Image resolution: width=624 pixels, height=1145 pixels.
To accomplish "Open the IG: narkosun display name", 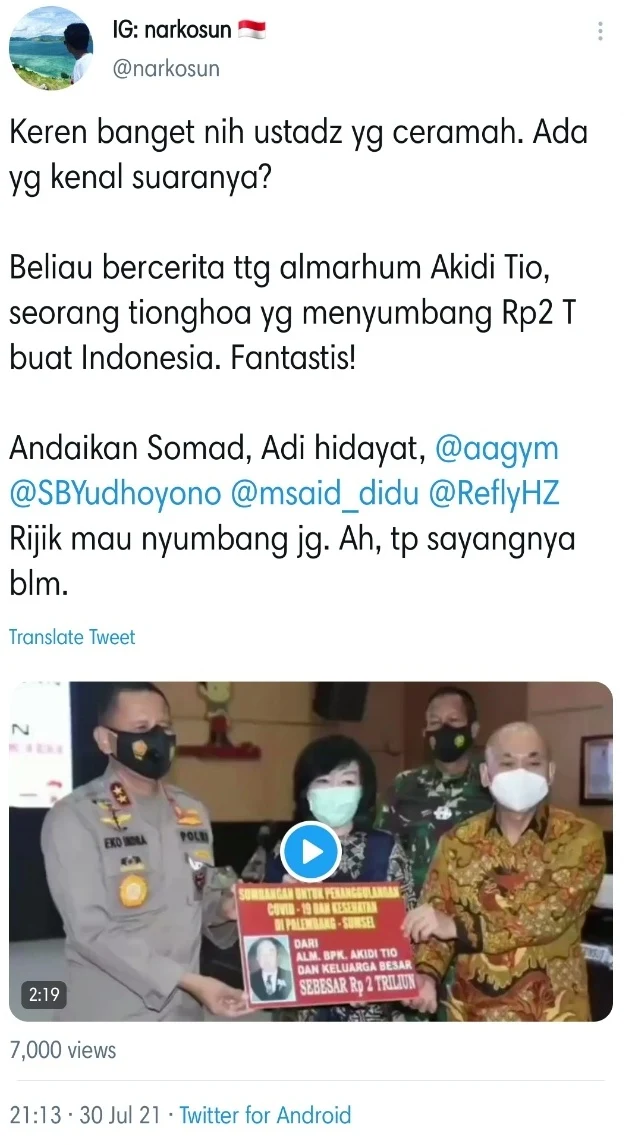I will pyautogui.click(x=172, y=30).
